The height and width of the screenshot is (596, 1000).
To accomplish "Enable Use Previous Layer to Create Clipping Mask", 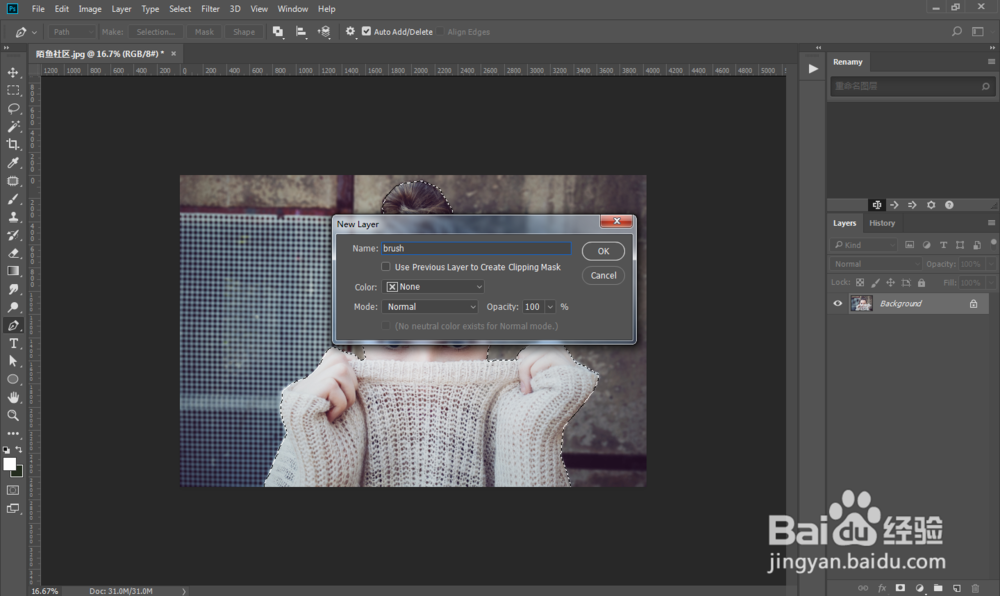I will (x=386, y=267).
